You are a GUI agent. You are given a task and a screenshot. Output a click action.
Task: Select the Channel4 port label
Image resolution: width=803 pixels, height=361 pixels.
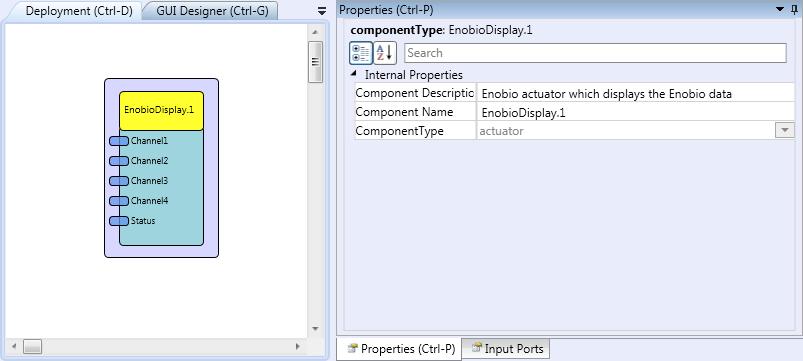pos(149,201)
